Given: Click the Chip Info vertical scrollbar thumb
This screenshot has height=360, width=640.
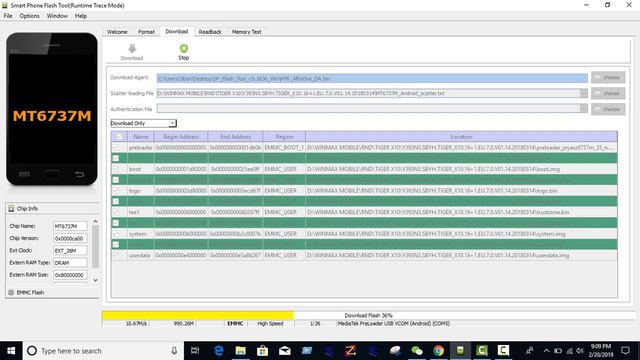Looking at the screenshot, I should pyautogui.click(x=96, y=246).
